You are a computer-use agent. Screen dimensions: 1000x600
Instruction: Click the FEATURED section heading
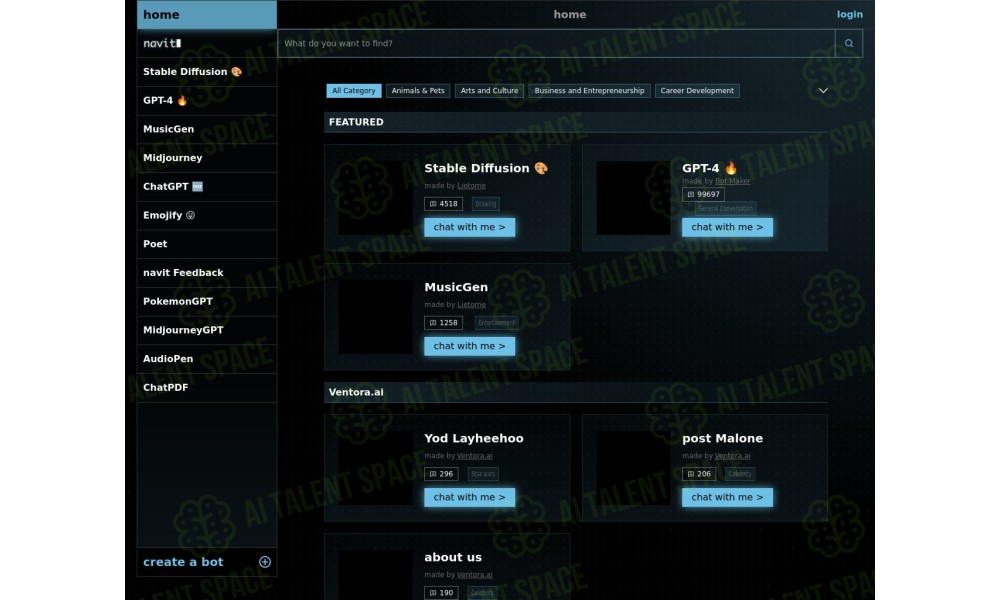pyautogui.click(x=356, y=122)
